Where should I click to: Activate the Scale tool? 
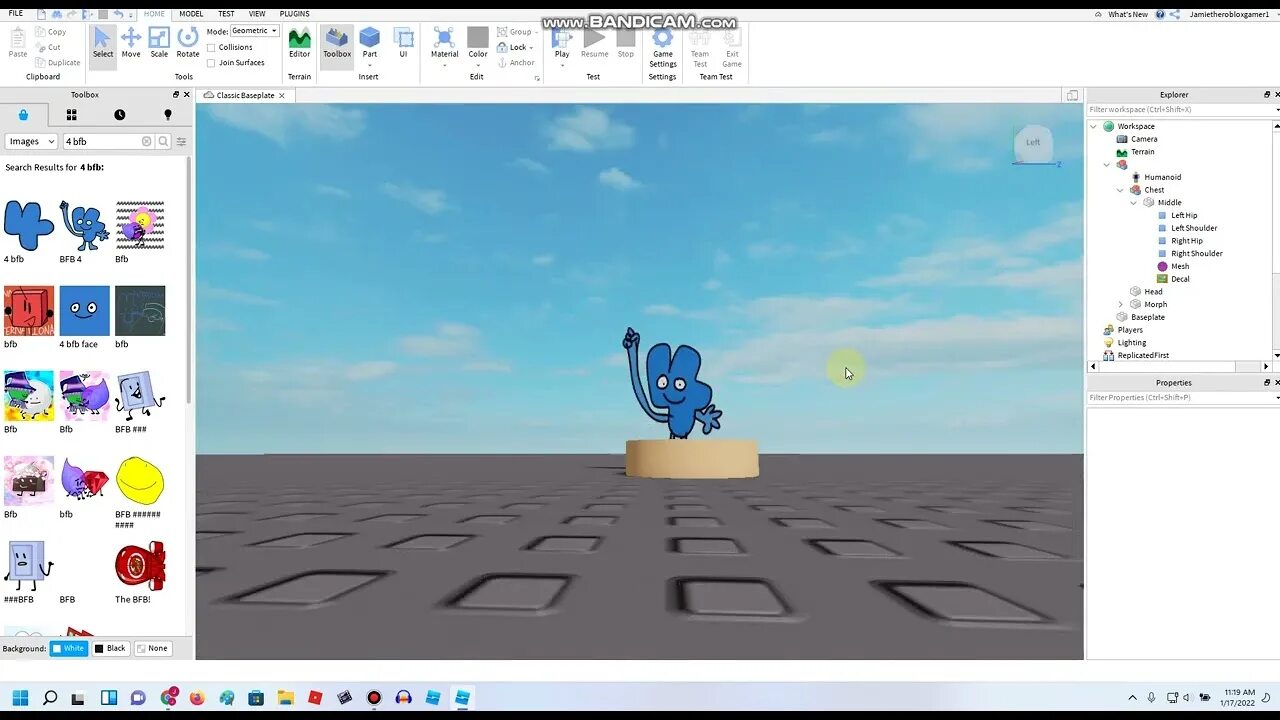[x=159, y=42]
